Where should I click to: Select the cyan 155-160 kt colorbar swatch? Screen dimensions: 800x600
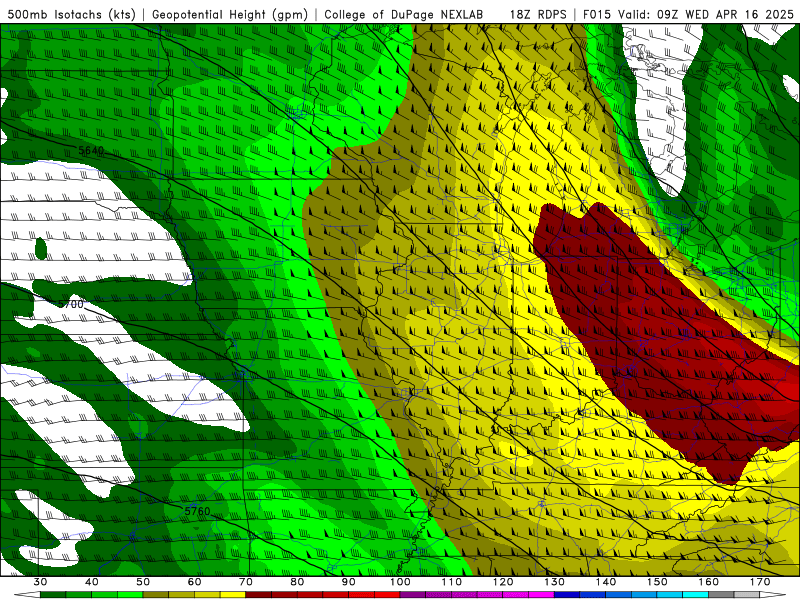coord(696,595)
